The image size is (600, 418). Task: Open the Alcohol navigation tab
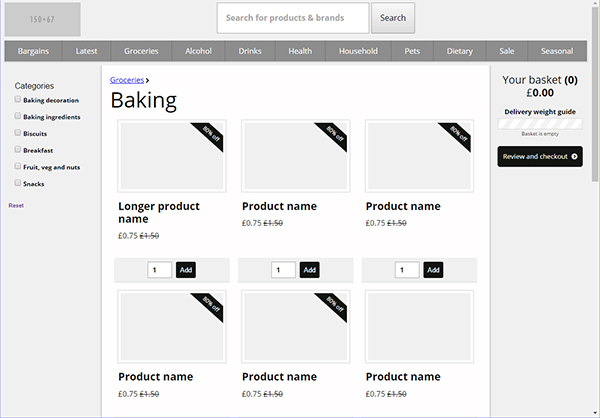coord(198,51)
